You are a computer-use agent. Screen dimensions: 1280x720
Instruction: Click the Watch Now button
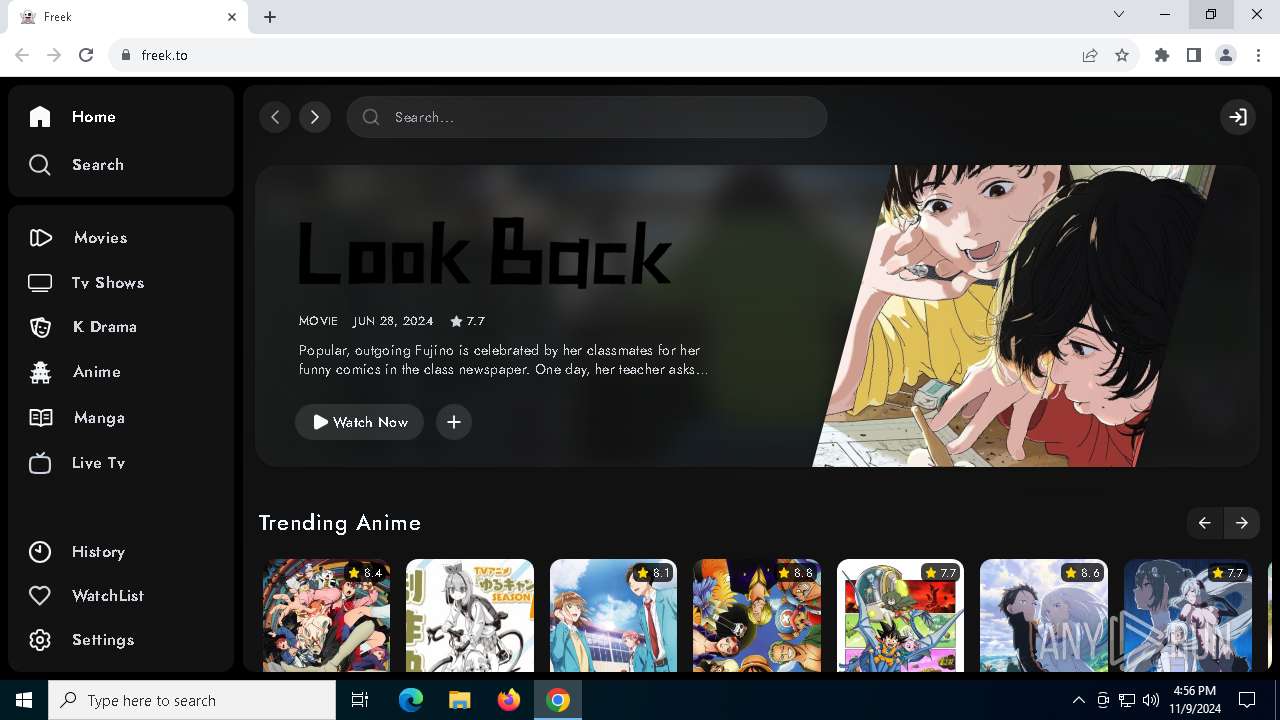(359, 422)
